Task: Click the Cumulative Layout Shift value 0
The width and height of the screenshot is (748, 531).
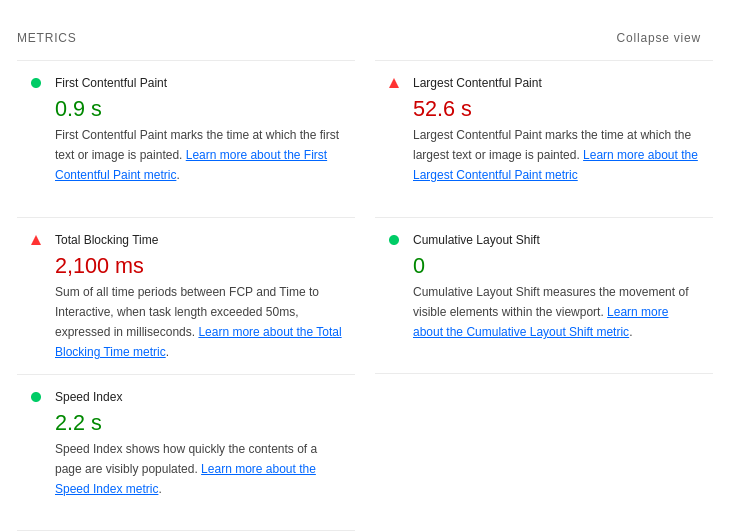Action: (x=419, y=266)
